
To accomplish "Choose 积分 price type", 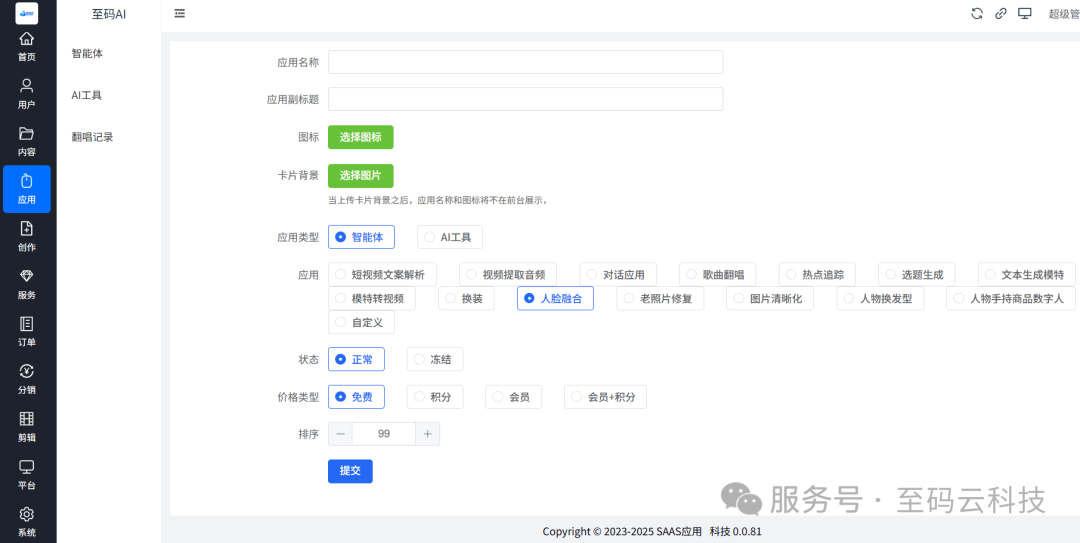I will click(435, 397).
